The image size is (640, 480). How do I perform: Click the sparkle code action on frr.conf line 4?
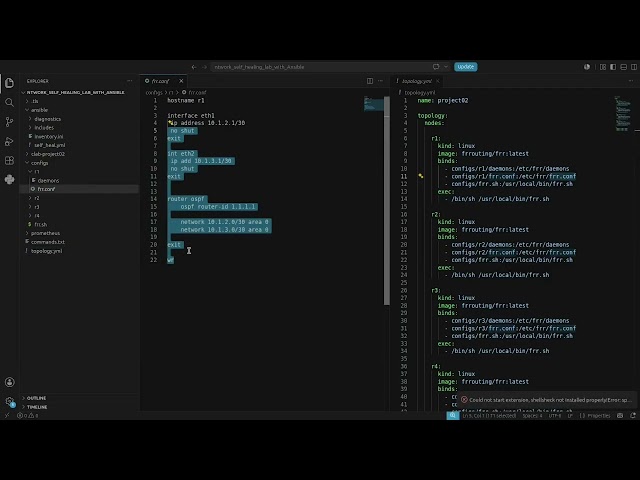point(170,122)
